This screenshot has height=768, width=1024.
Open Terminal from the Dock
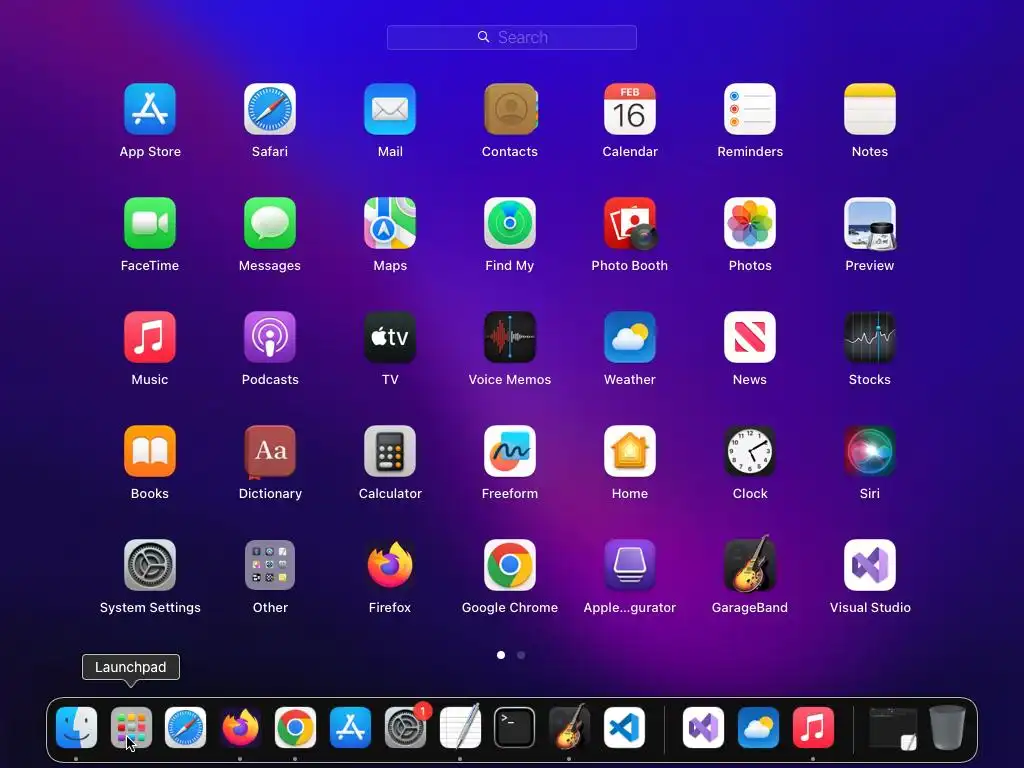coord(515,728)
